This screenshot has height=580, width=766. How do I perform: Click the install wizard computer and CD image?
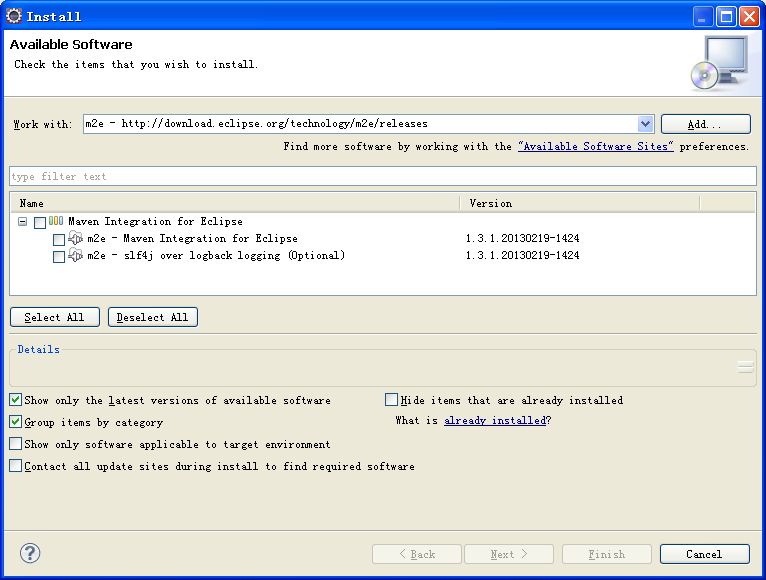(x=719, y=63)
